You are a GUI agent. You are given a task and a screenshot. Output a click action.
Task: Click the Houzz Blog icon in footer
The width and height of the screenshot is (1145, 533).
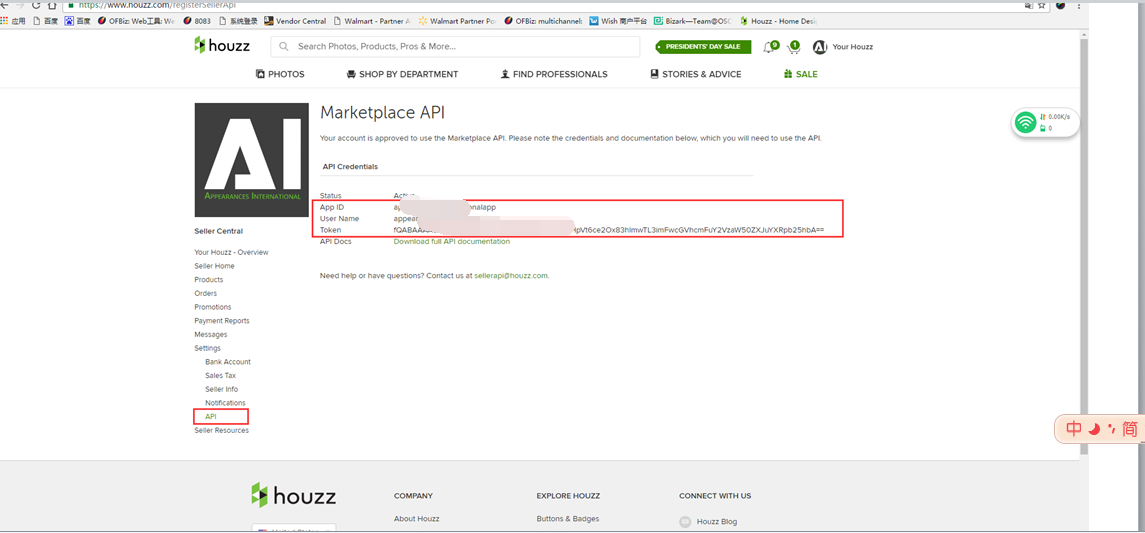(685, 521)
